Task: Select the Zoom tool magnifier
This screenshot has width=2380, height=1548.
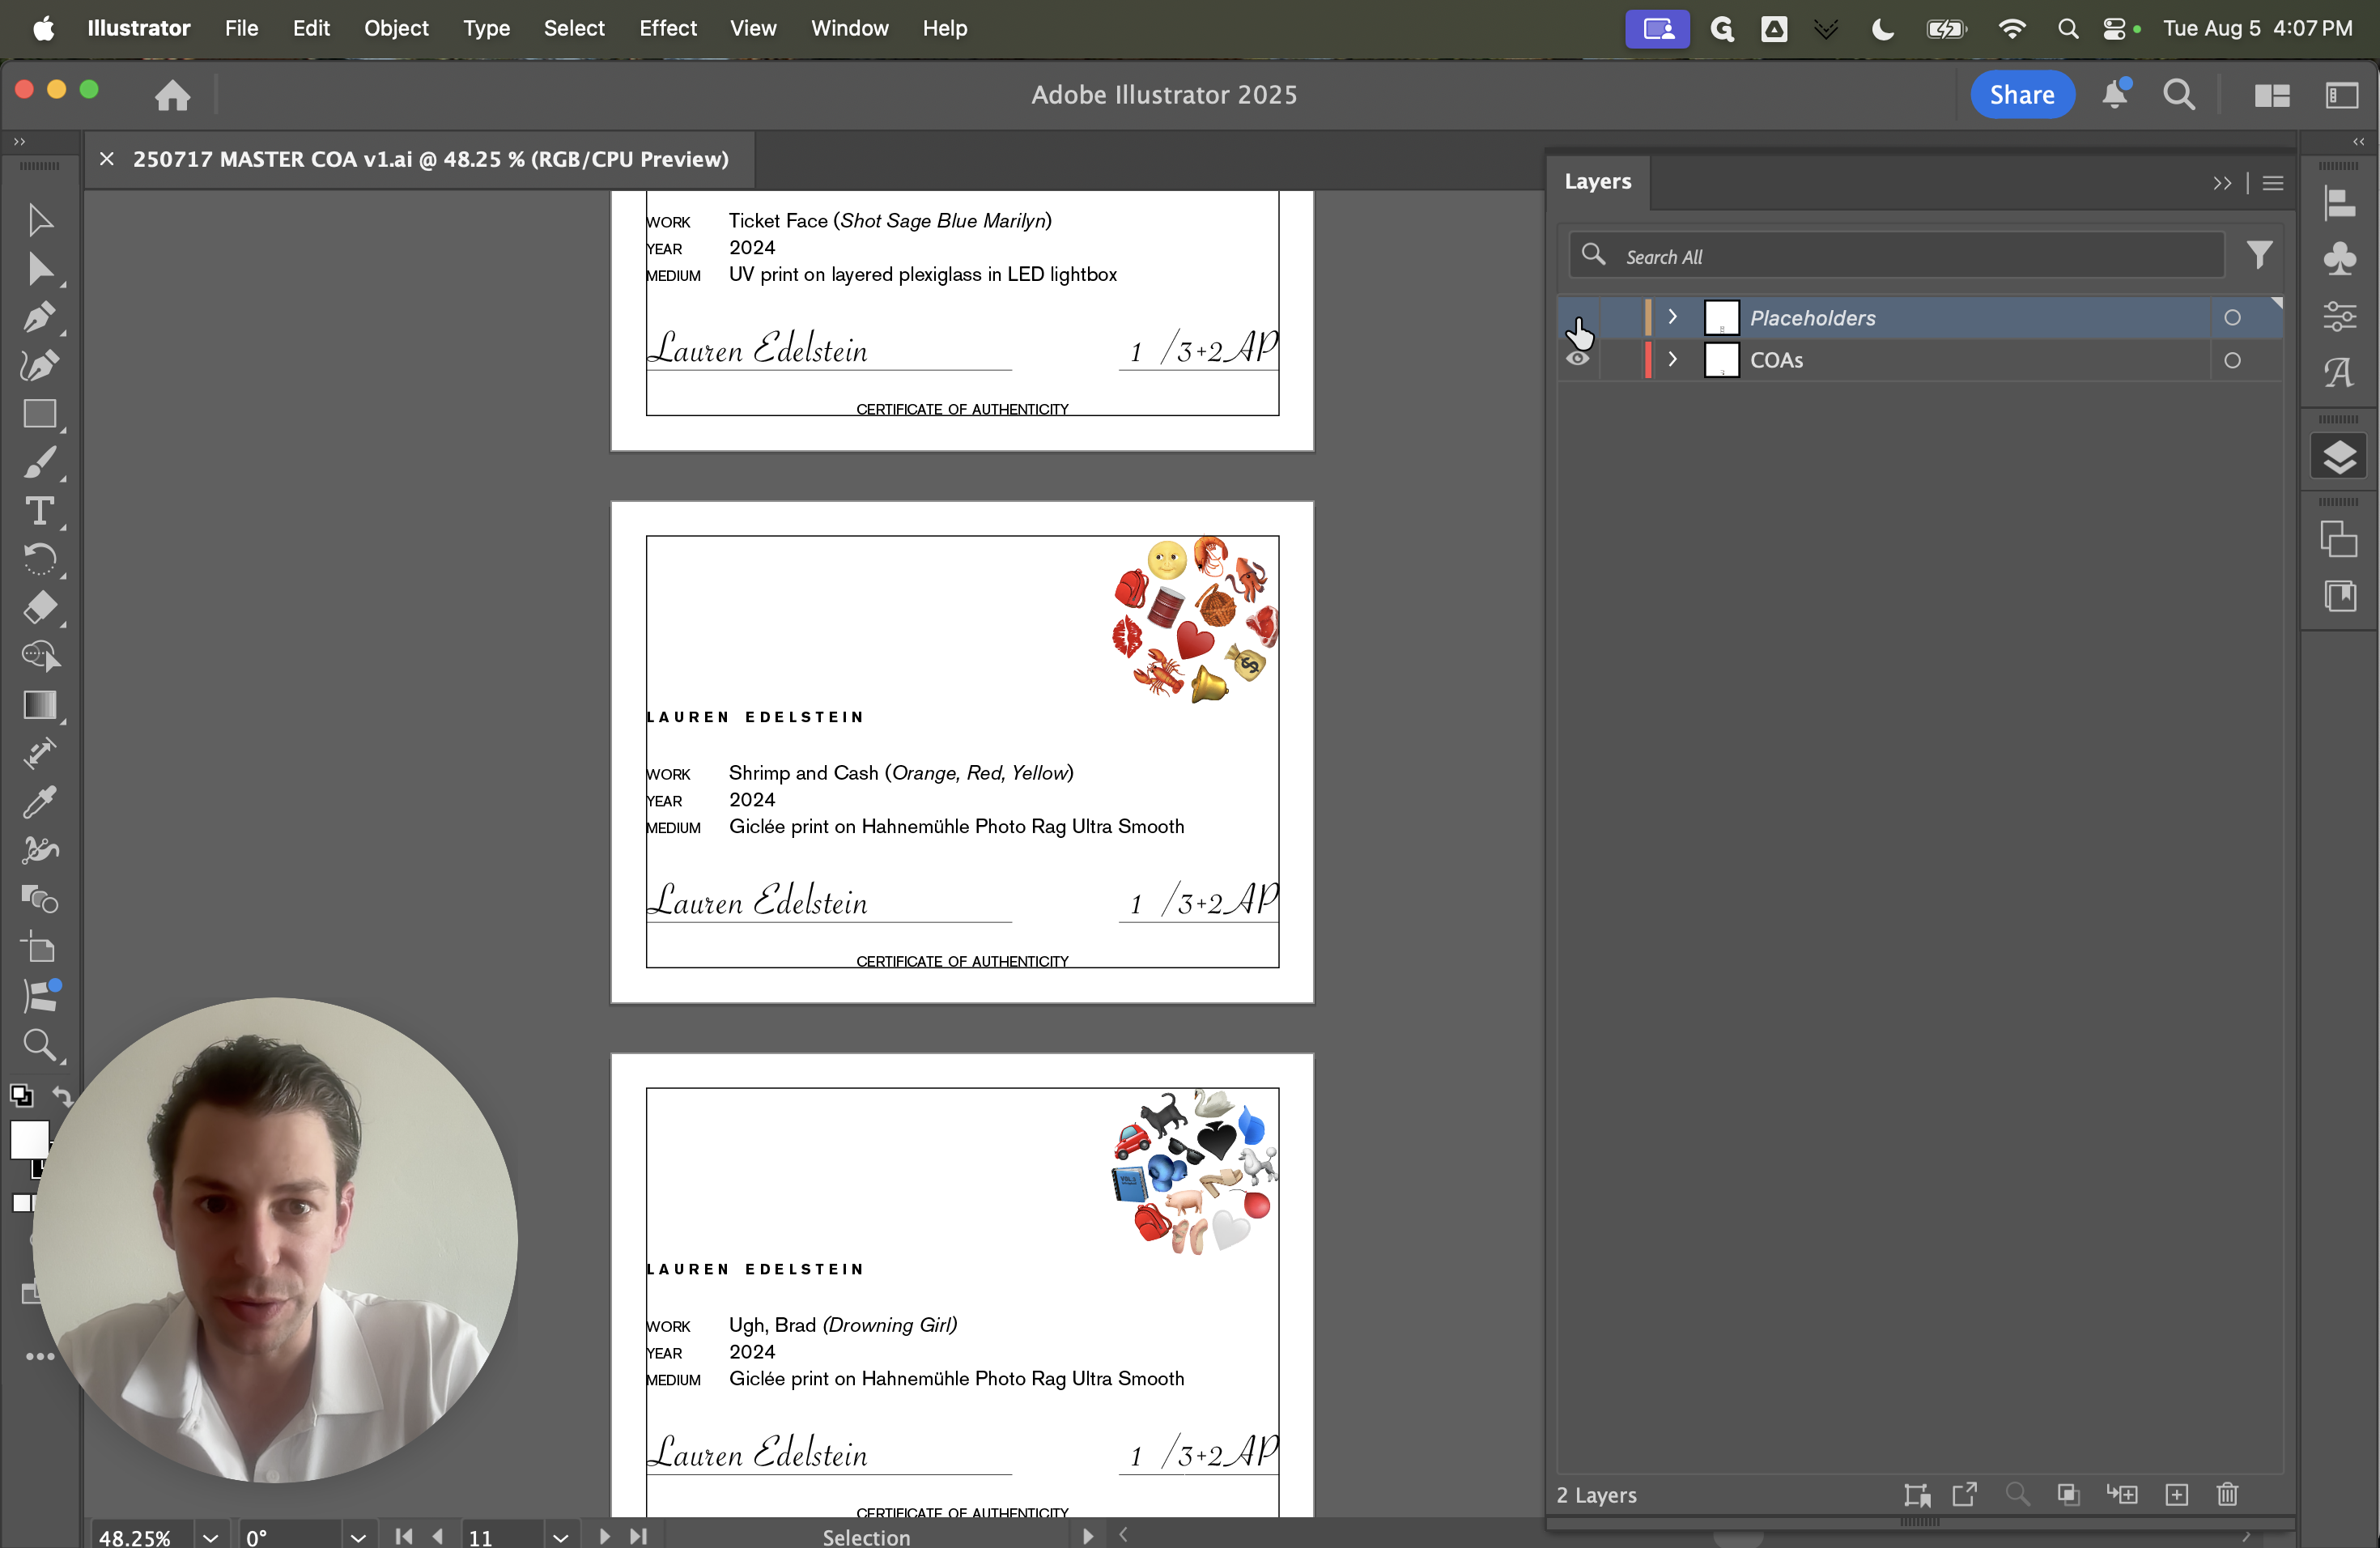Action: 40,1045
